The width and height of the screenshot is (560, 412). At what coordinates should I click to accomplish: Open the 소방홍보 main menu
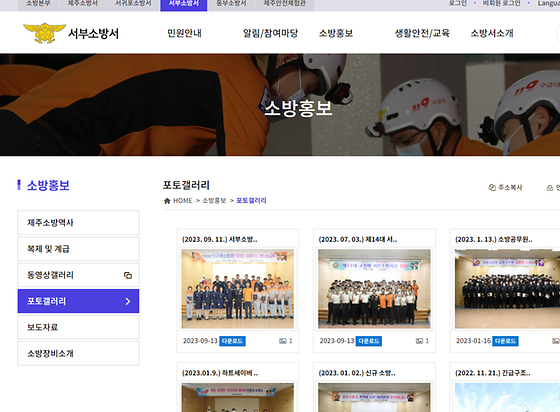[x=336, y=33]
